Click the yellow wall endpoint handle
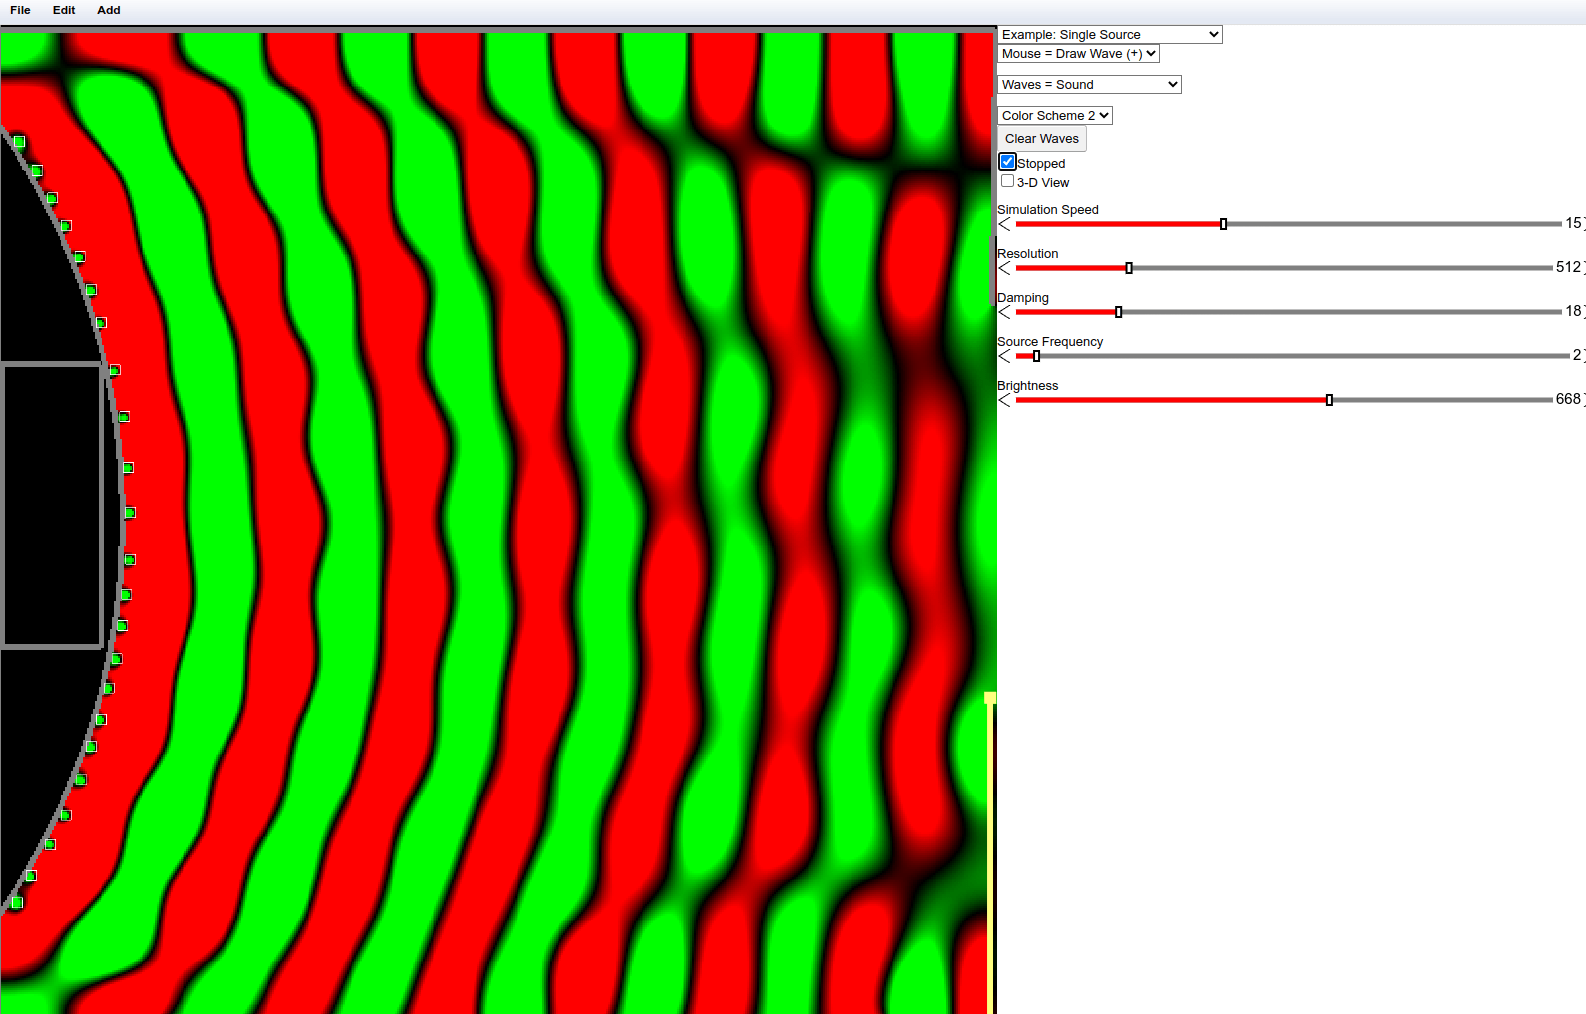 click(x=990, y=698)
